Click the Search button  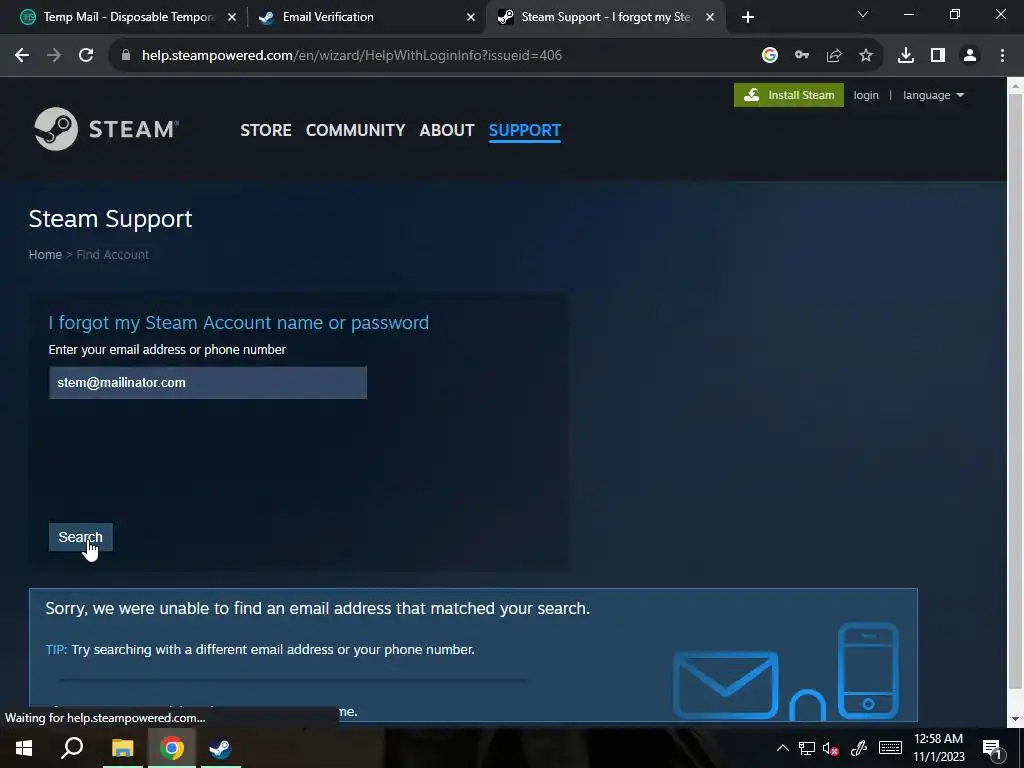(80, 537)
